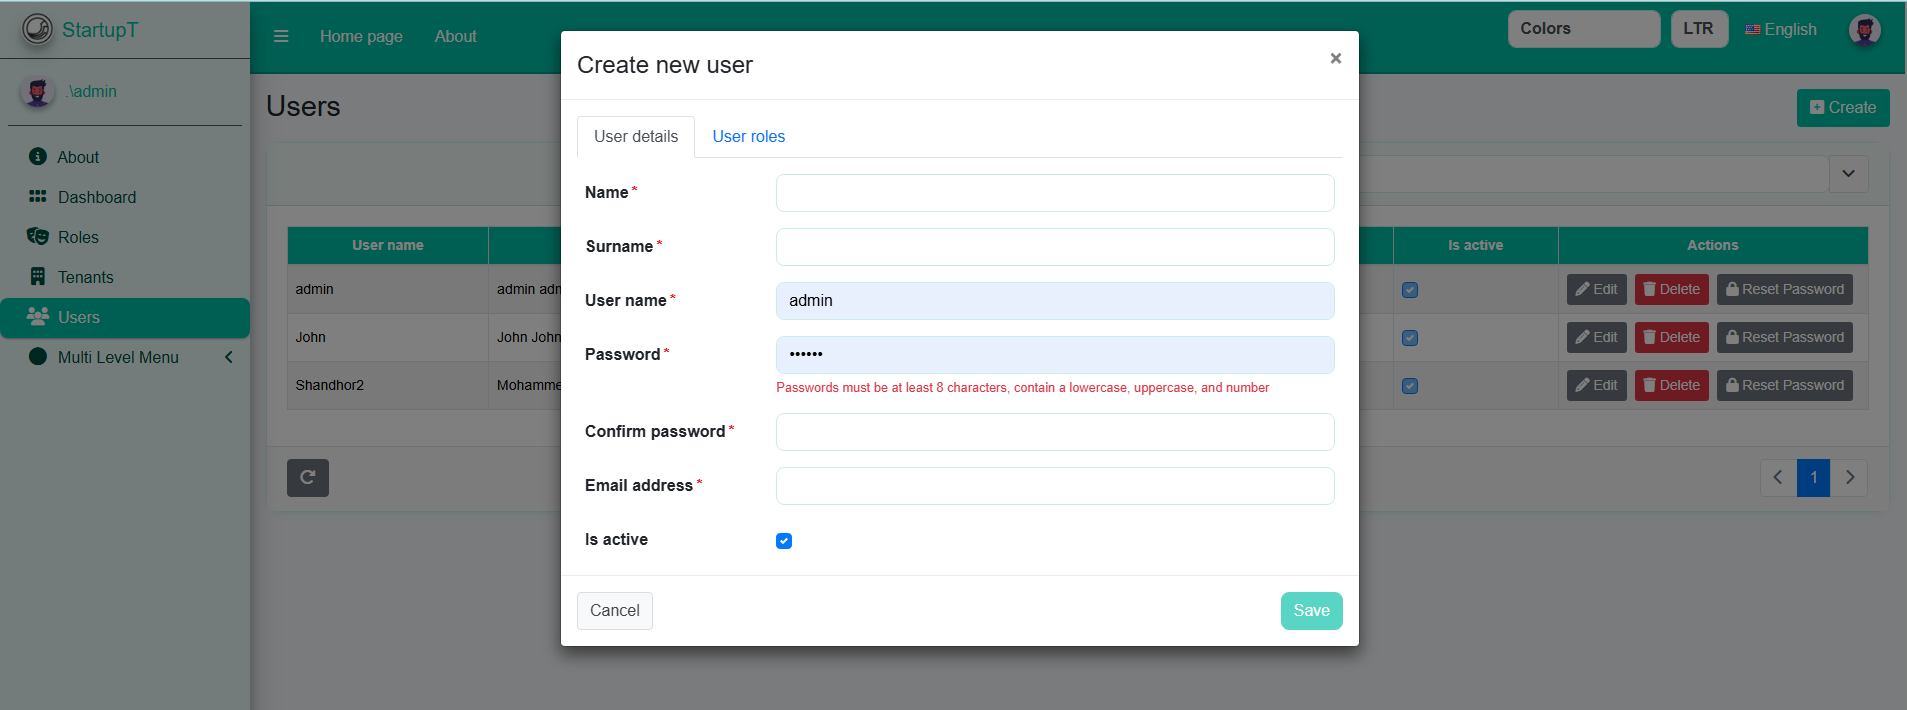Click the Cancel button

614,611
